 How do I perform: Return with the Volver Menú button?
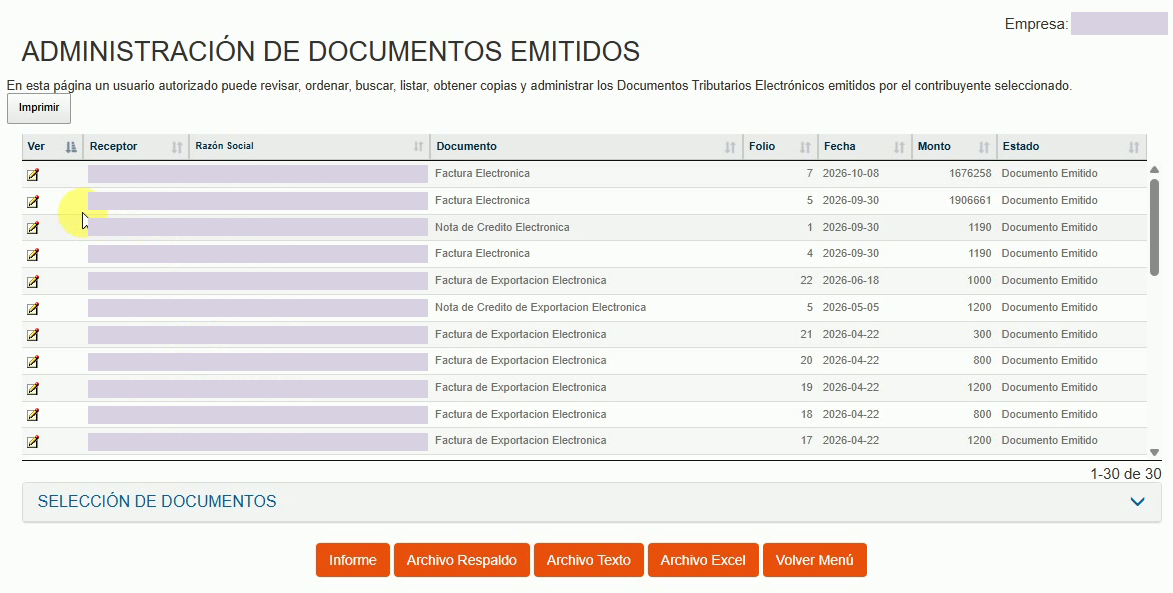point(815,560)
